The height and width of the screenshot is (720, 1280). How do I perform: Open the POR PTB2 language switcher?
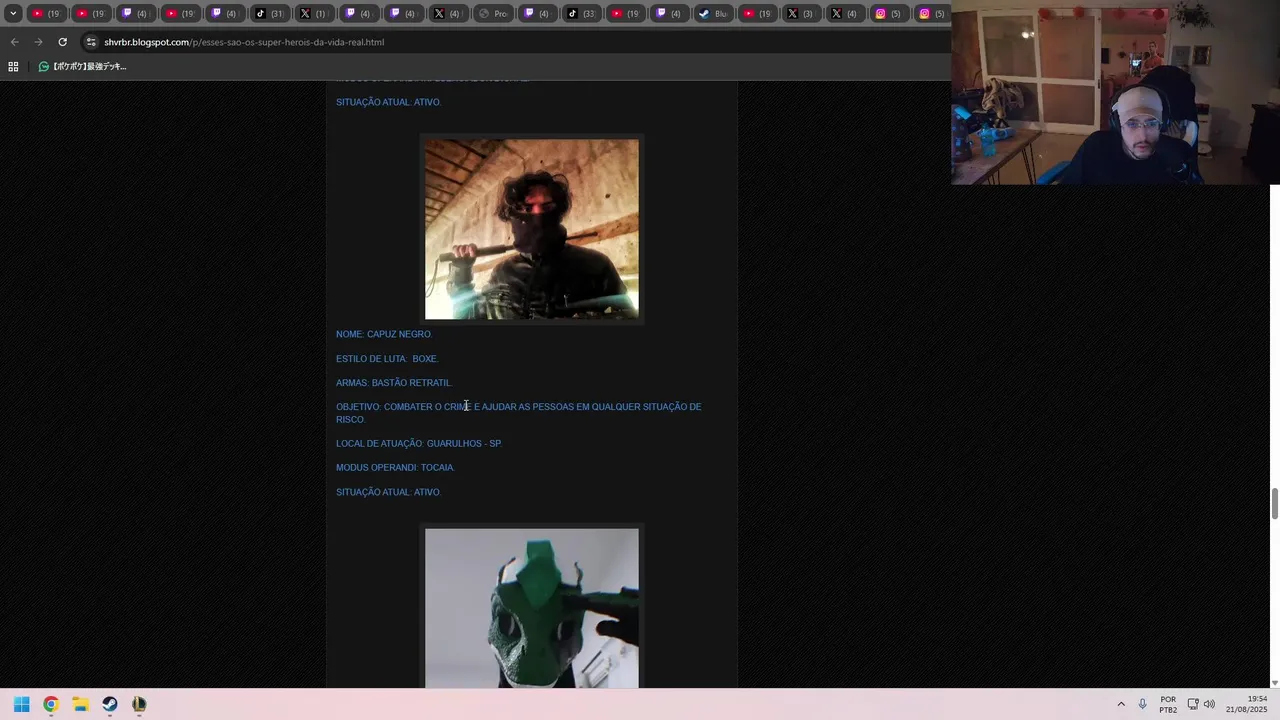(1168, 704)
